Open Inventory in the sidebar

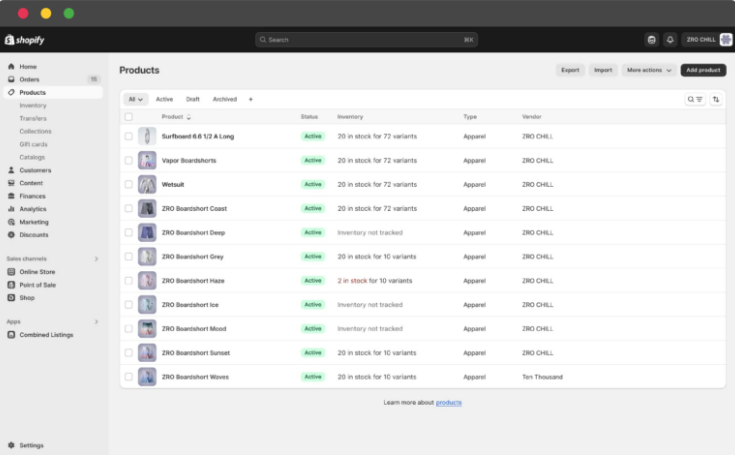33,105
